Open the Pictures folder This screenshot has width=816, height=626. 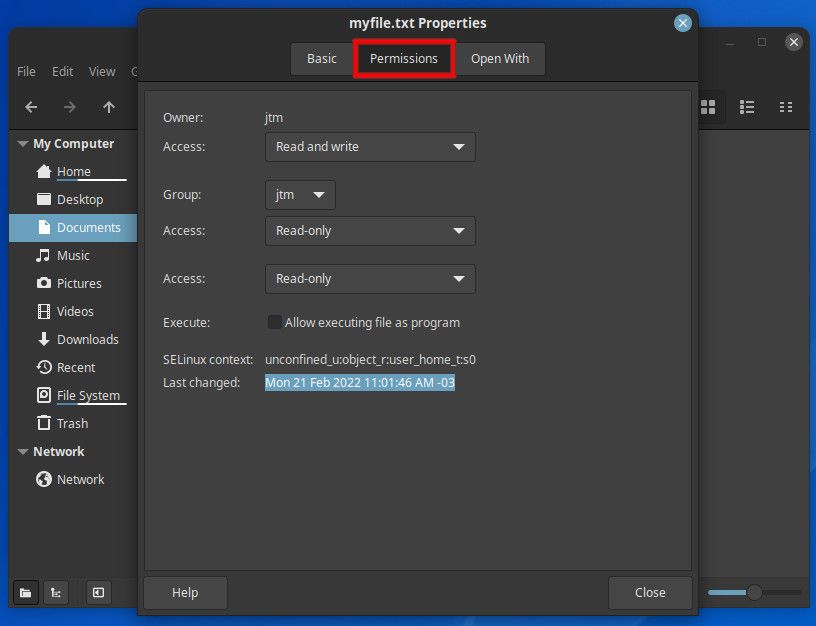[x=80, y=283]
